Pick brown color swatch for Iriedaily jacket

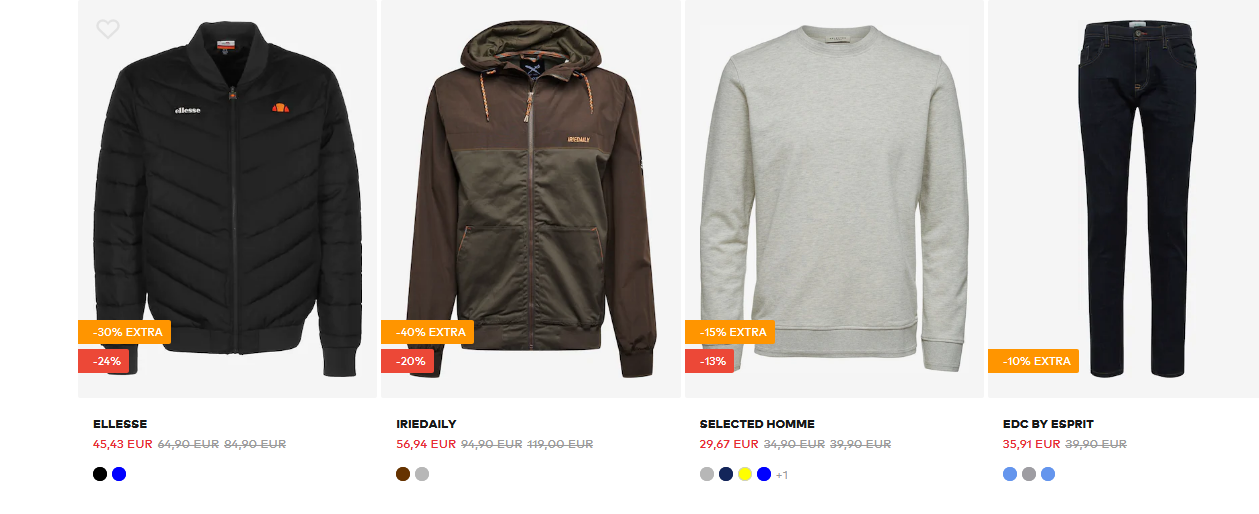pyautogui.click(x=403, y=474)
